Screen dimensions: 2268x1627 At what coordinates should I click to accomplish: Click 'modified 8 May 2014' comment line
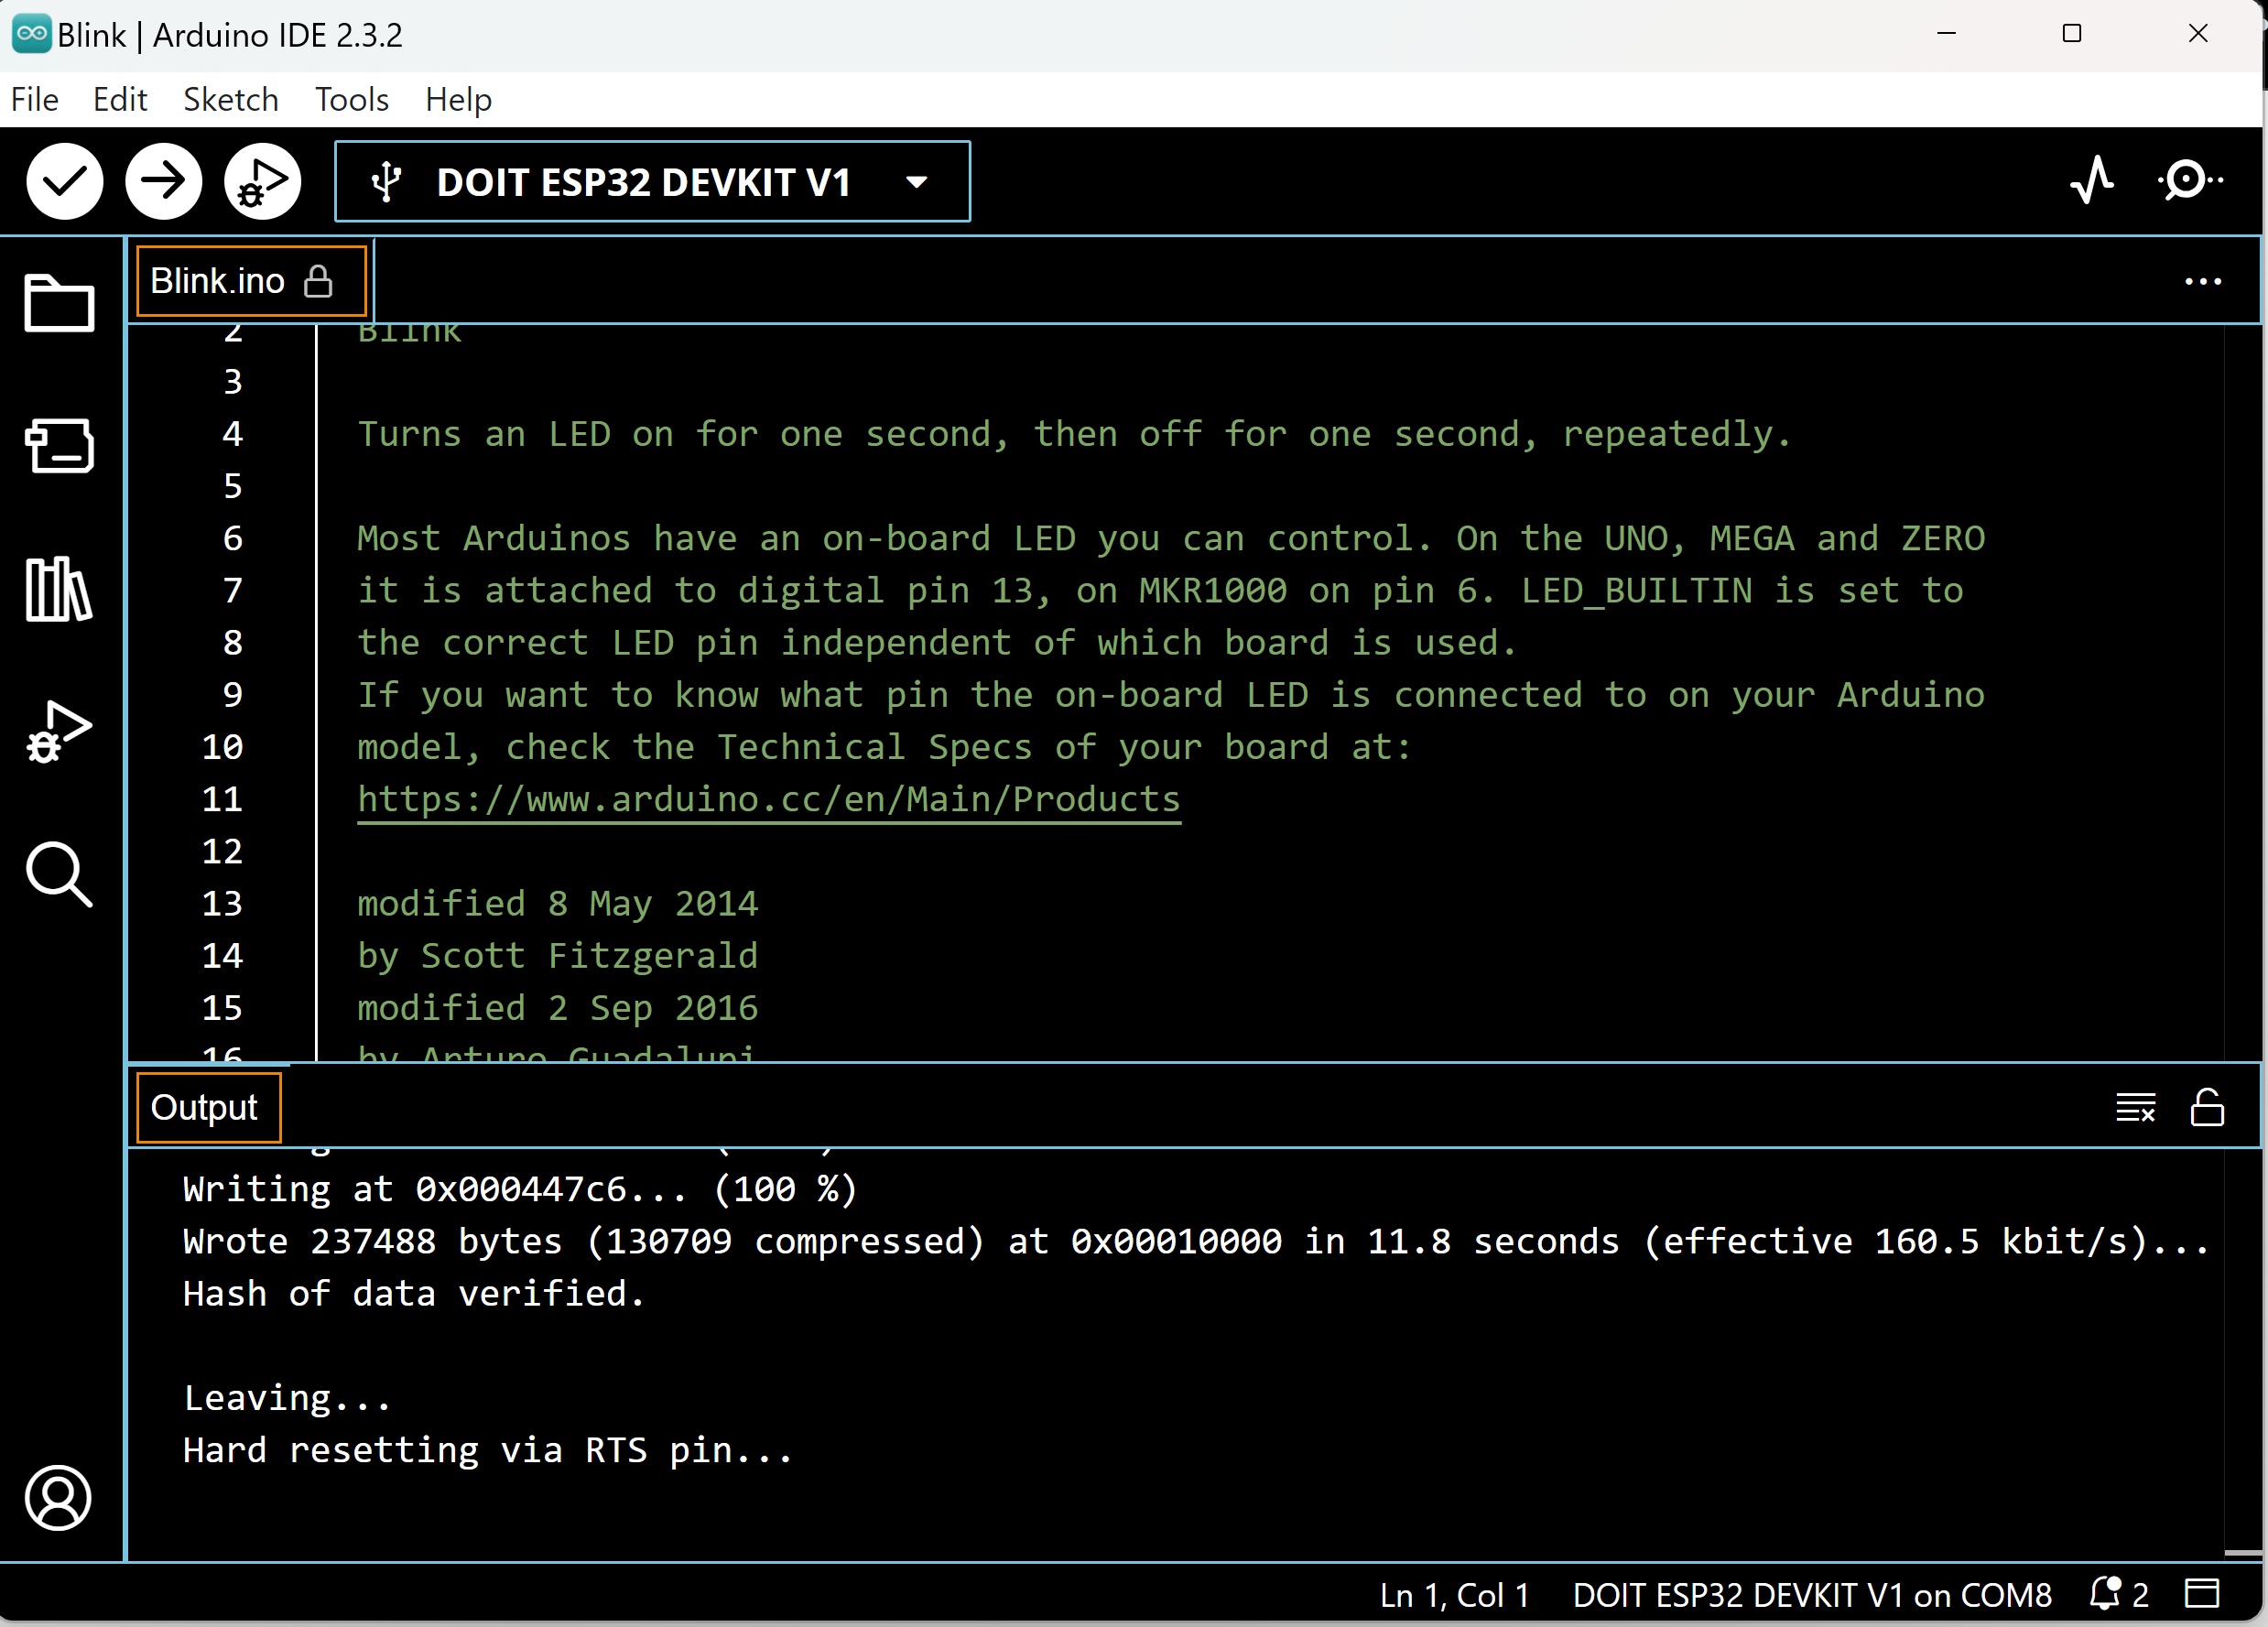tap(558, 904)
